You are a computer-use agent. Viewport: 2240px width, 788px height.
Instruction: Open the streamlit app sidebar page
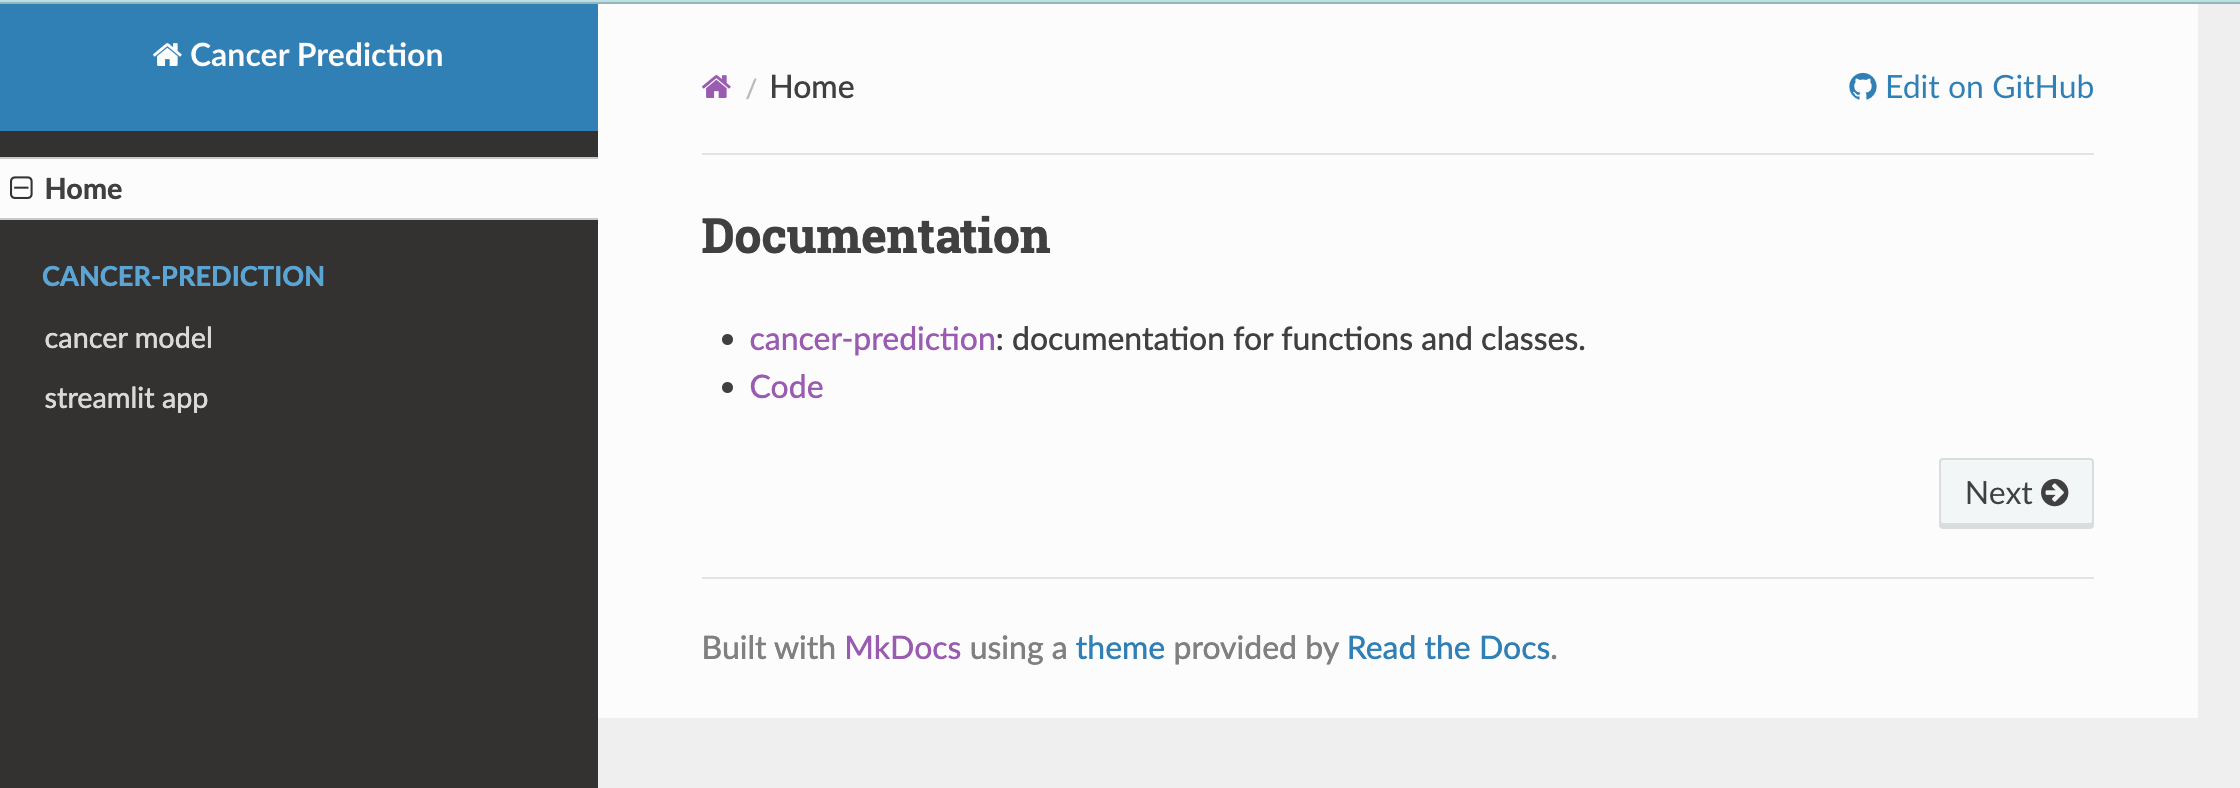[126, 398]
